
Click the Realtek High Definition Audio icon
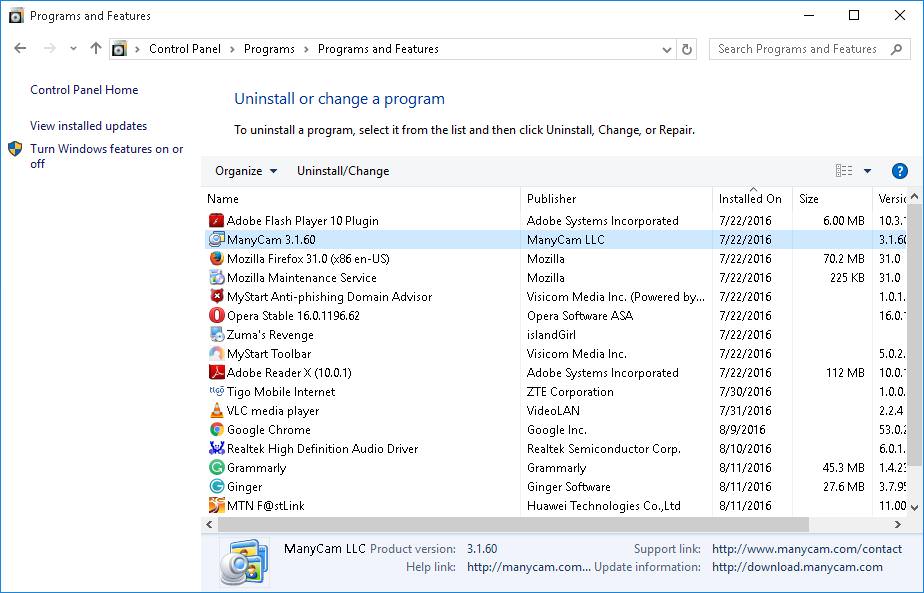(x=216, y=448)
